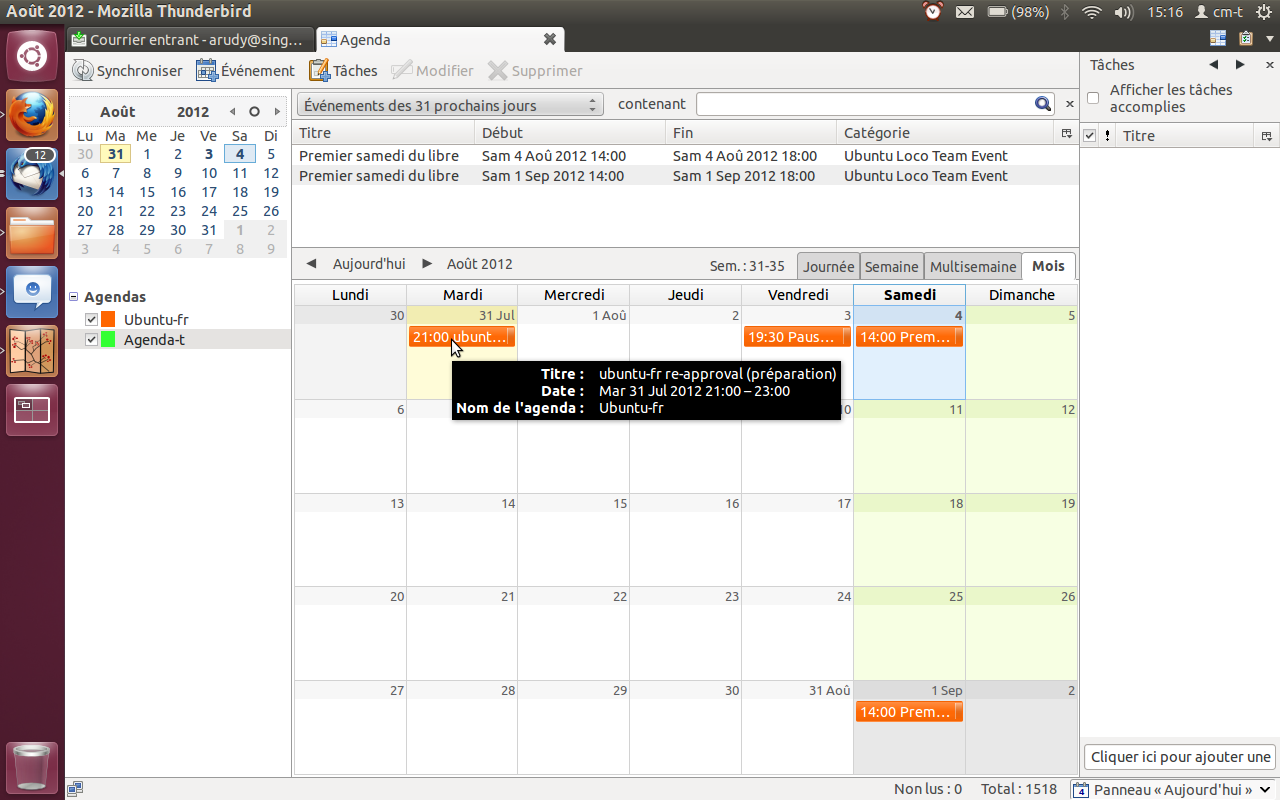
Task: Collapse the Agendas tree section
Action: [73, 297]
